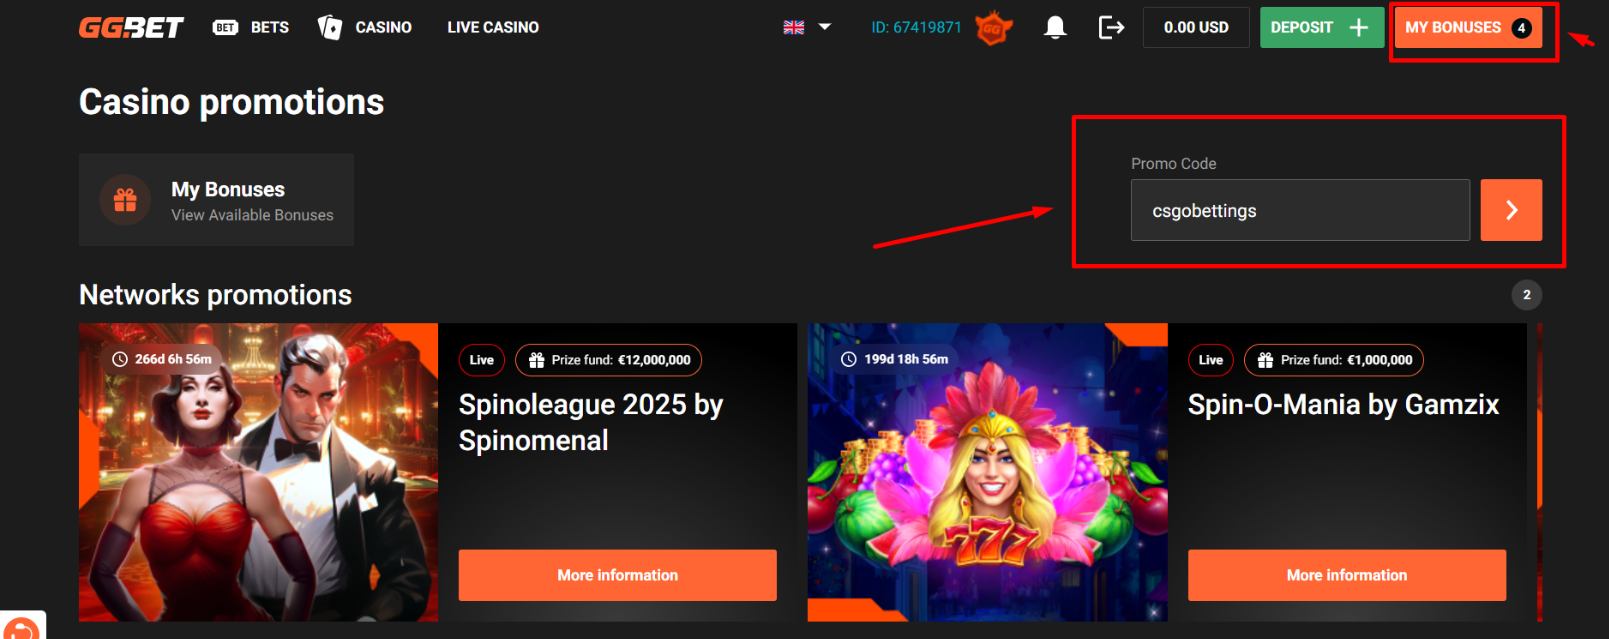
Task: Open More information for Spin-O-Mania
Action: (x=1346, y=575)
